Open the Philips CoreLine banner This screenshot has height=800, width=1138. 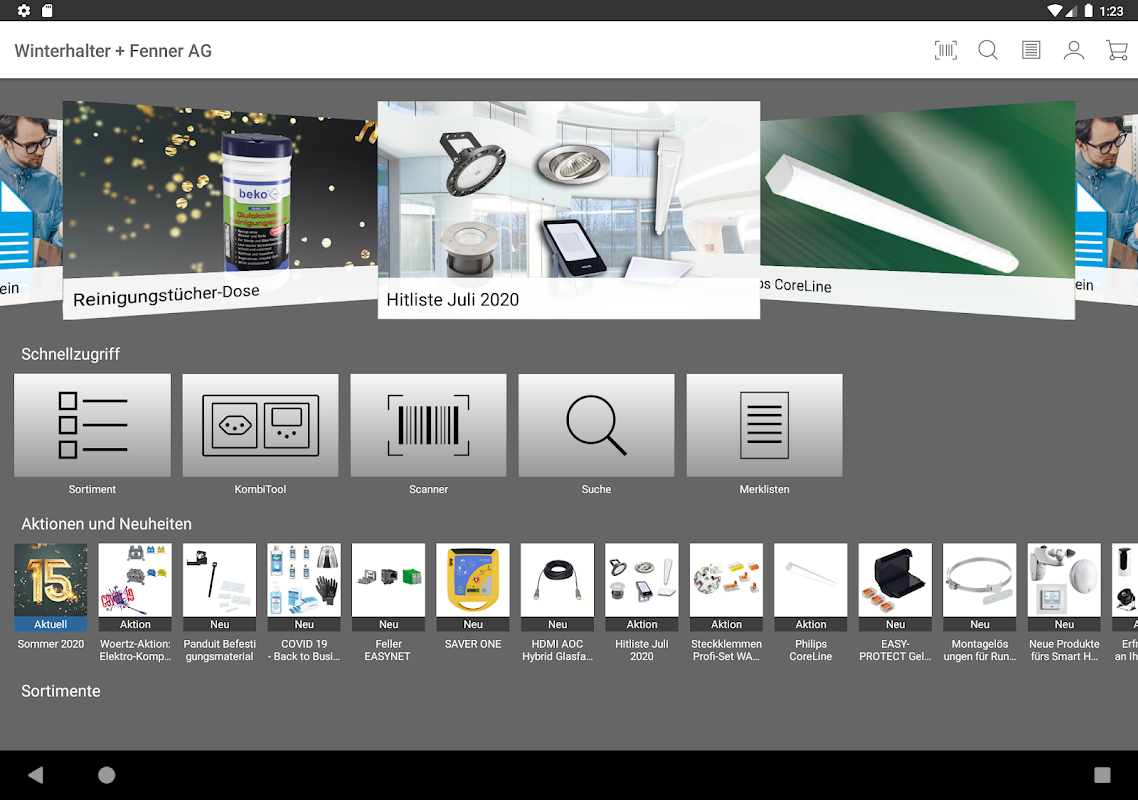pyautogui.click(x=917, y=210)
